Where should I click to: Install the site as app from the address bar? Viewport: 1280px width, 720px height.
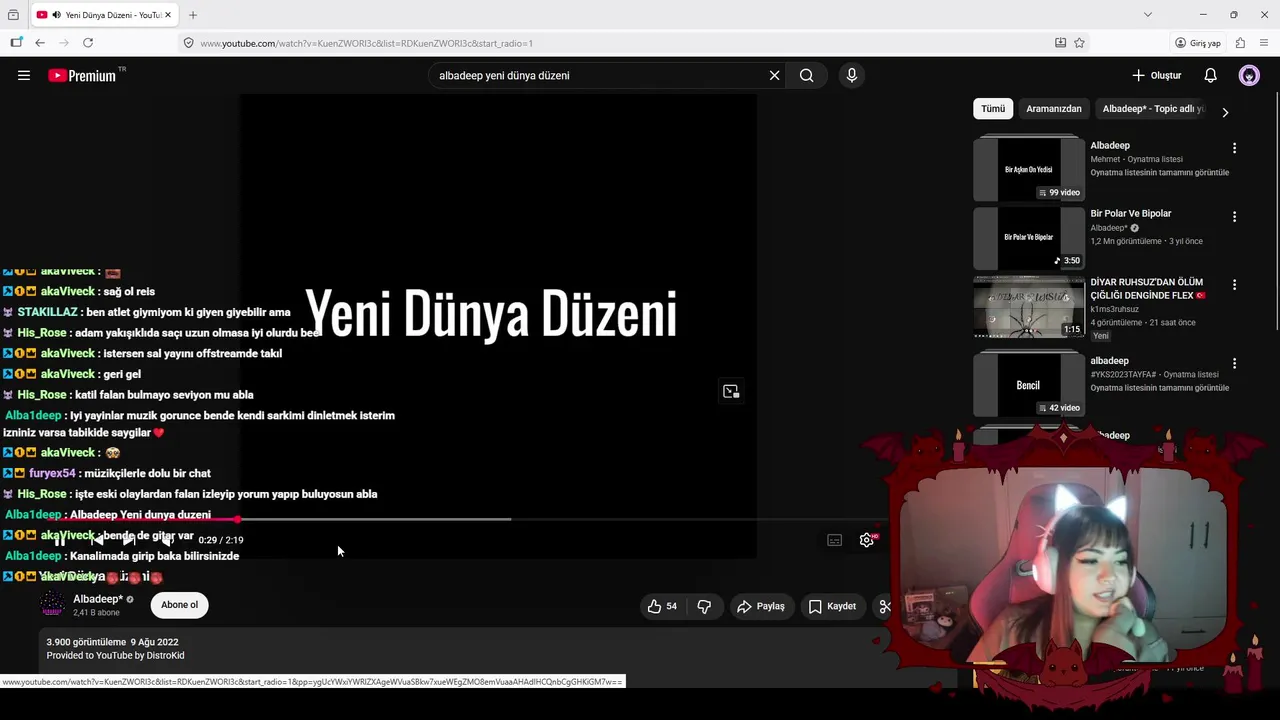[1060, 43]
